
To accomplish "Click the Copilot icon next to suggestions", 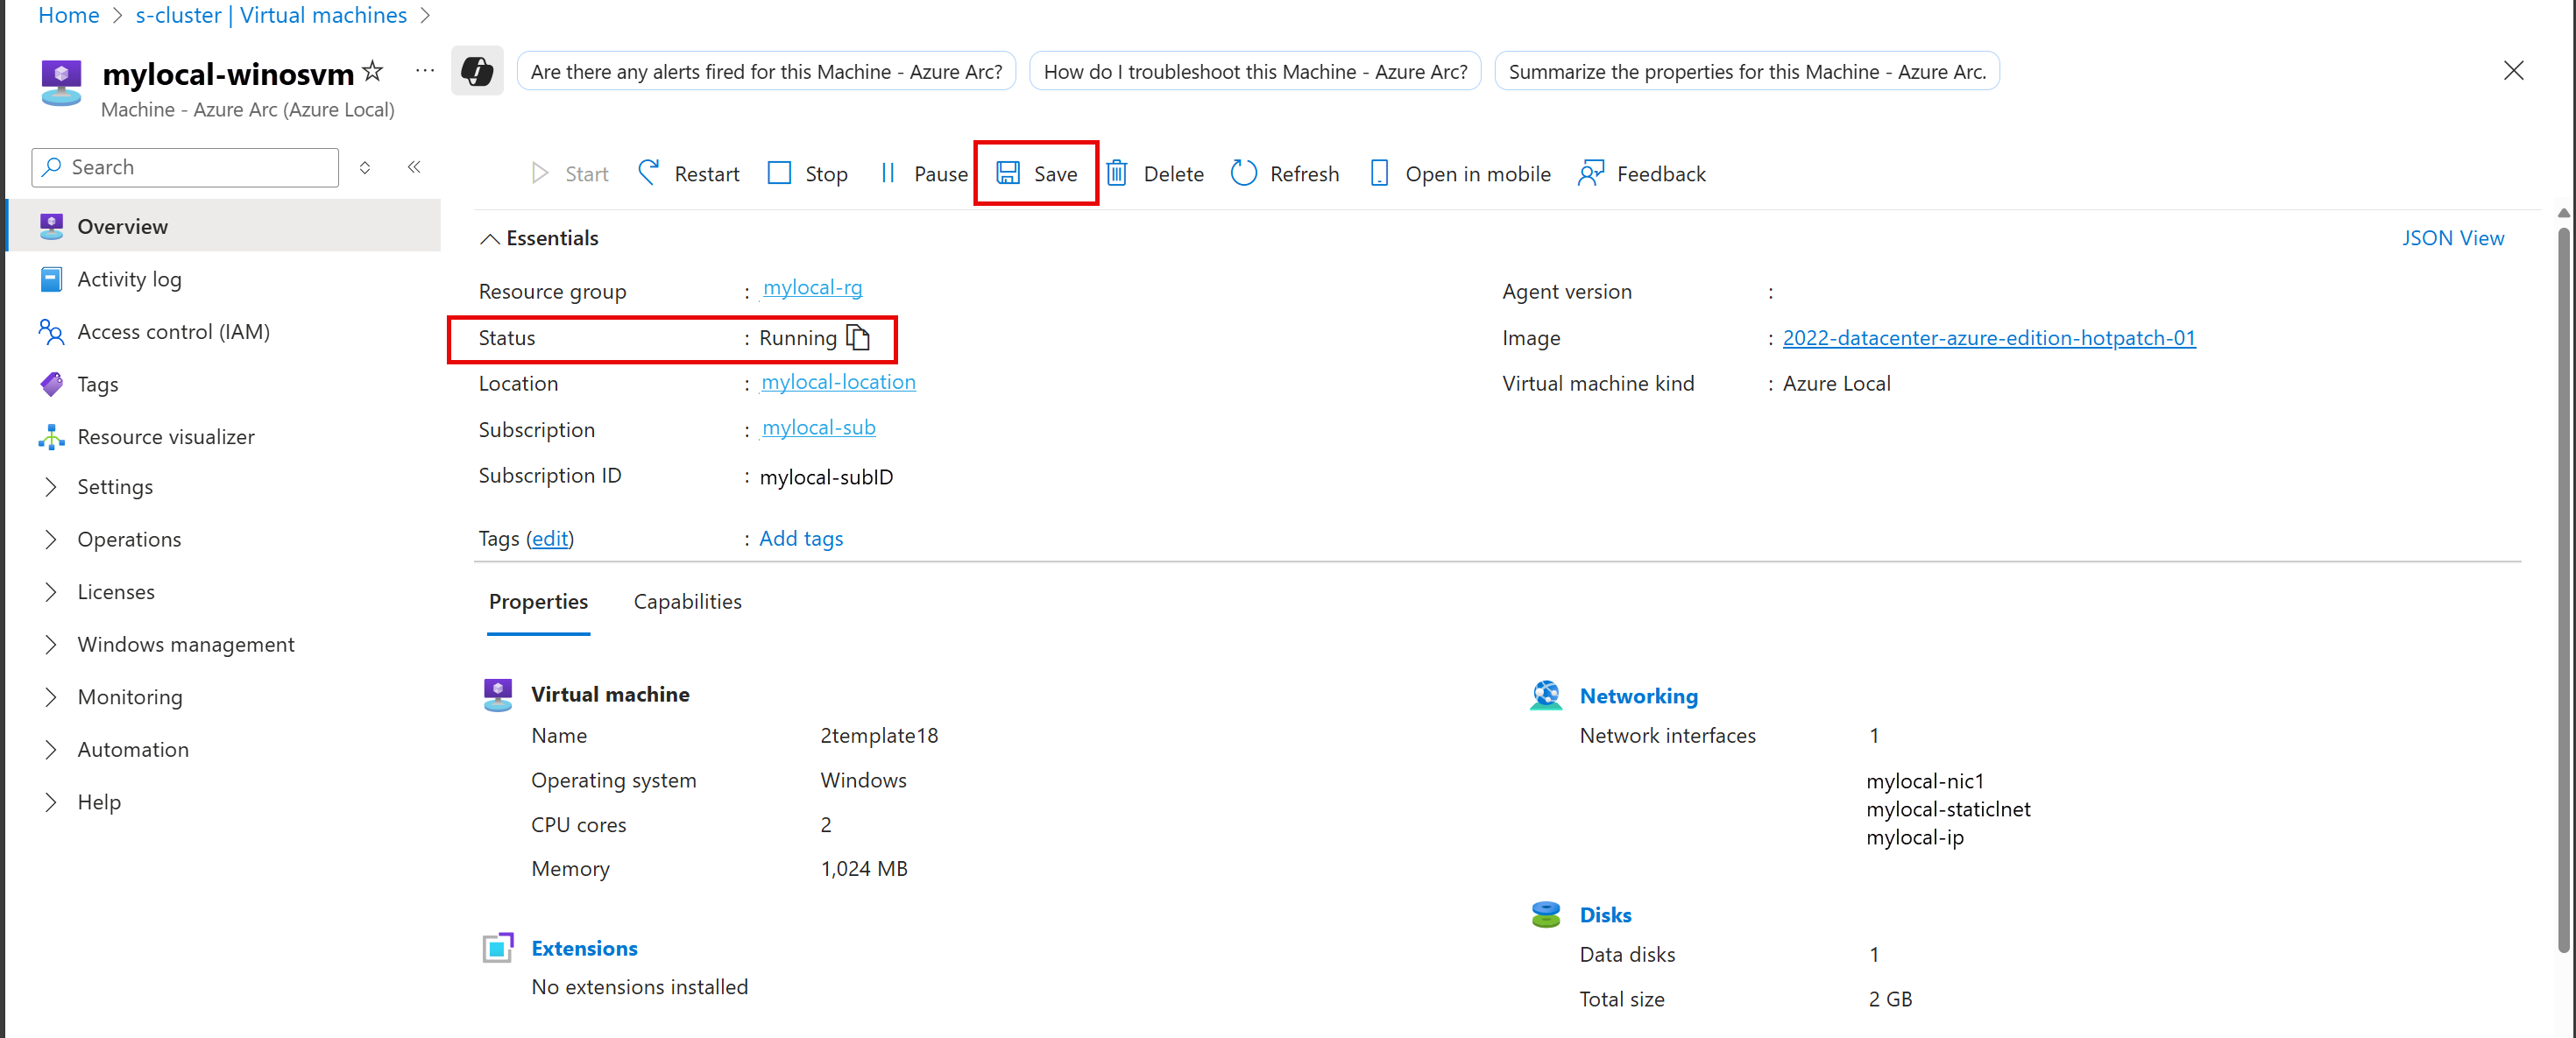I will pyautogui.click(x=477, y=72).
